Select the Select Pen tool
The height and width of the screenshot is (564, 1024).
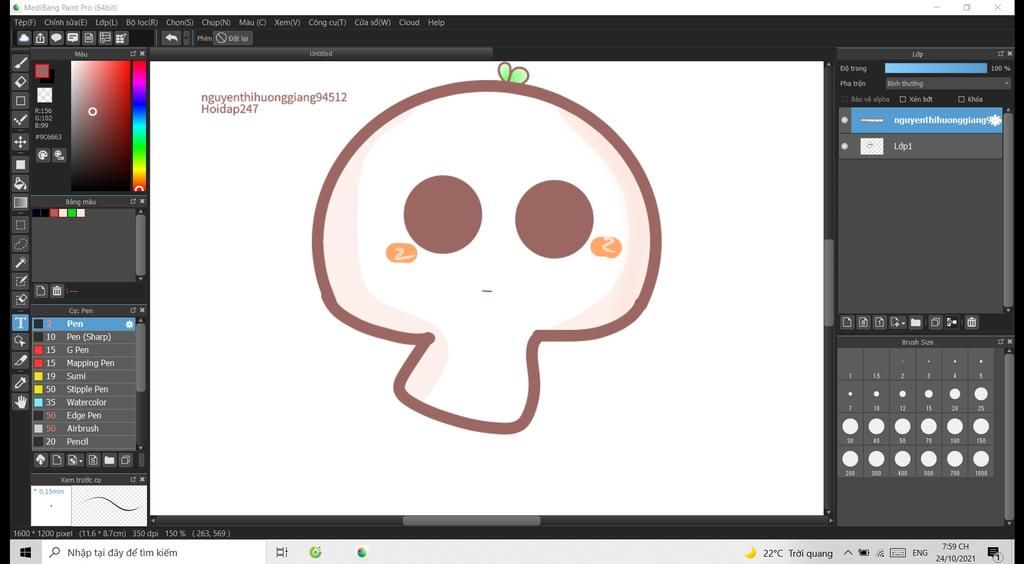point(20,281)
